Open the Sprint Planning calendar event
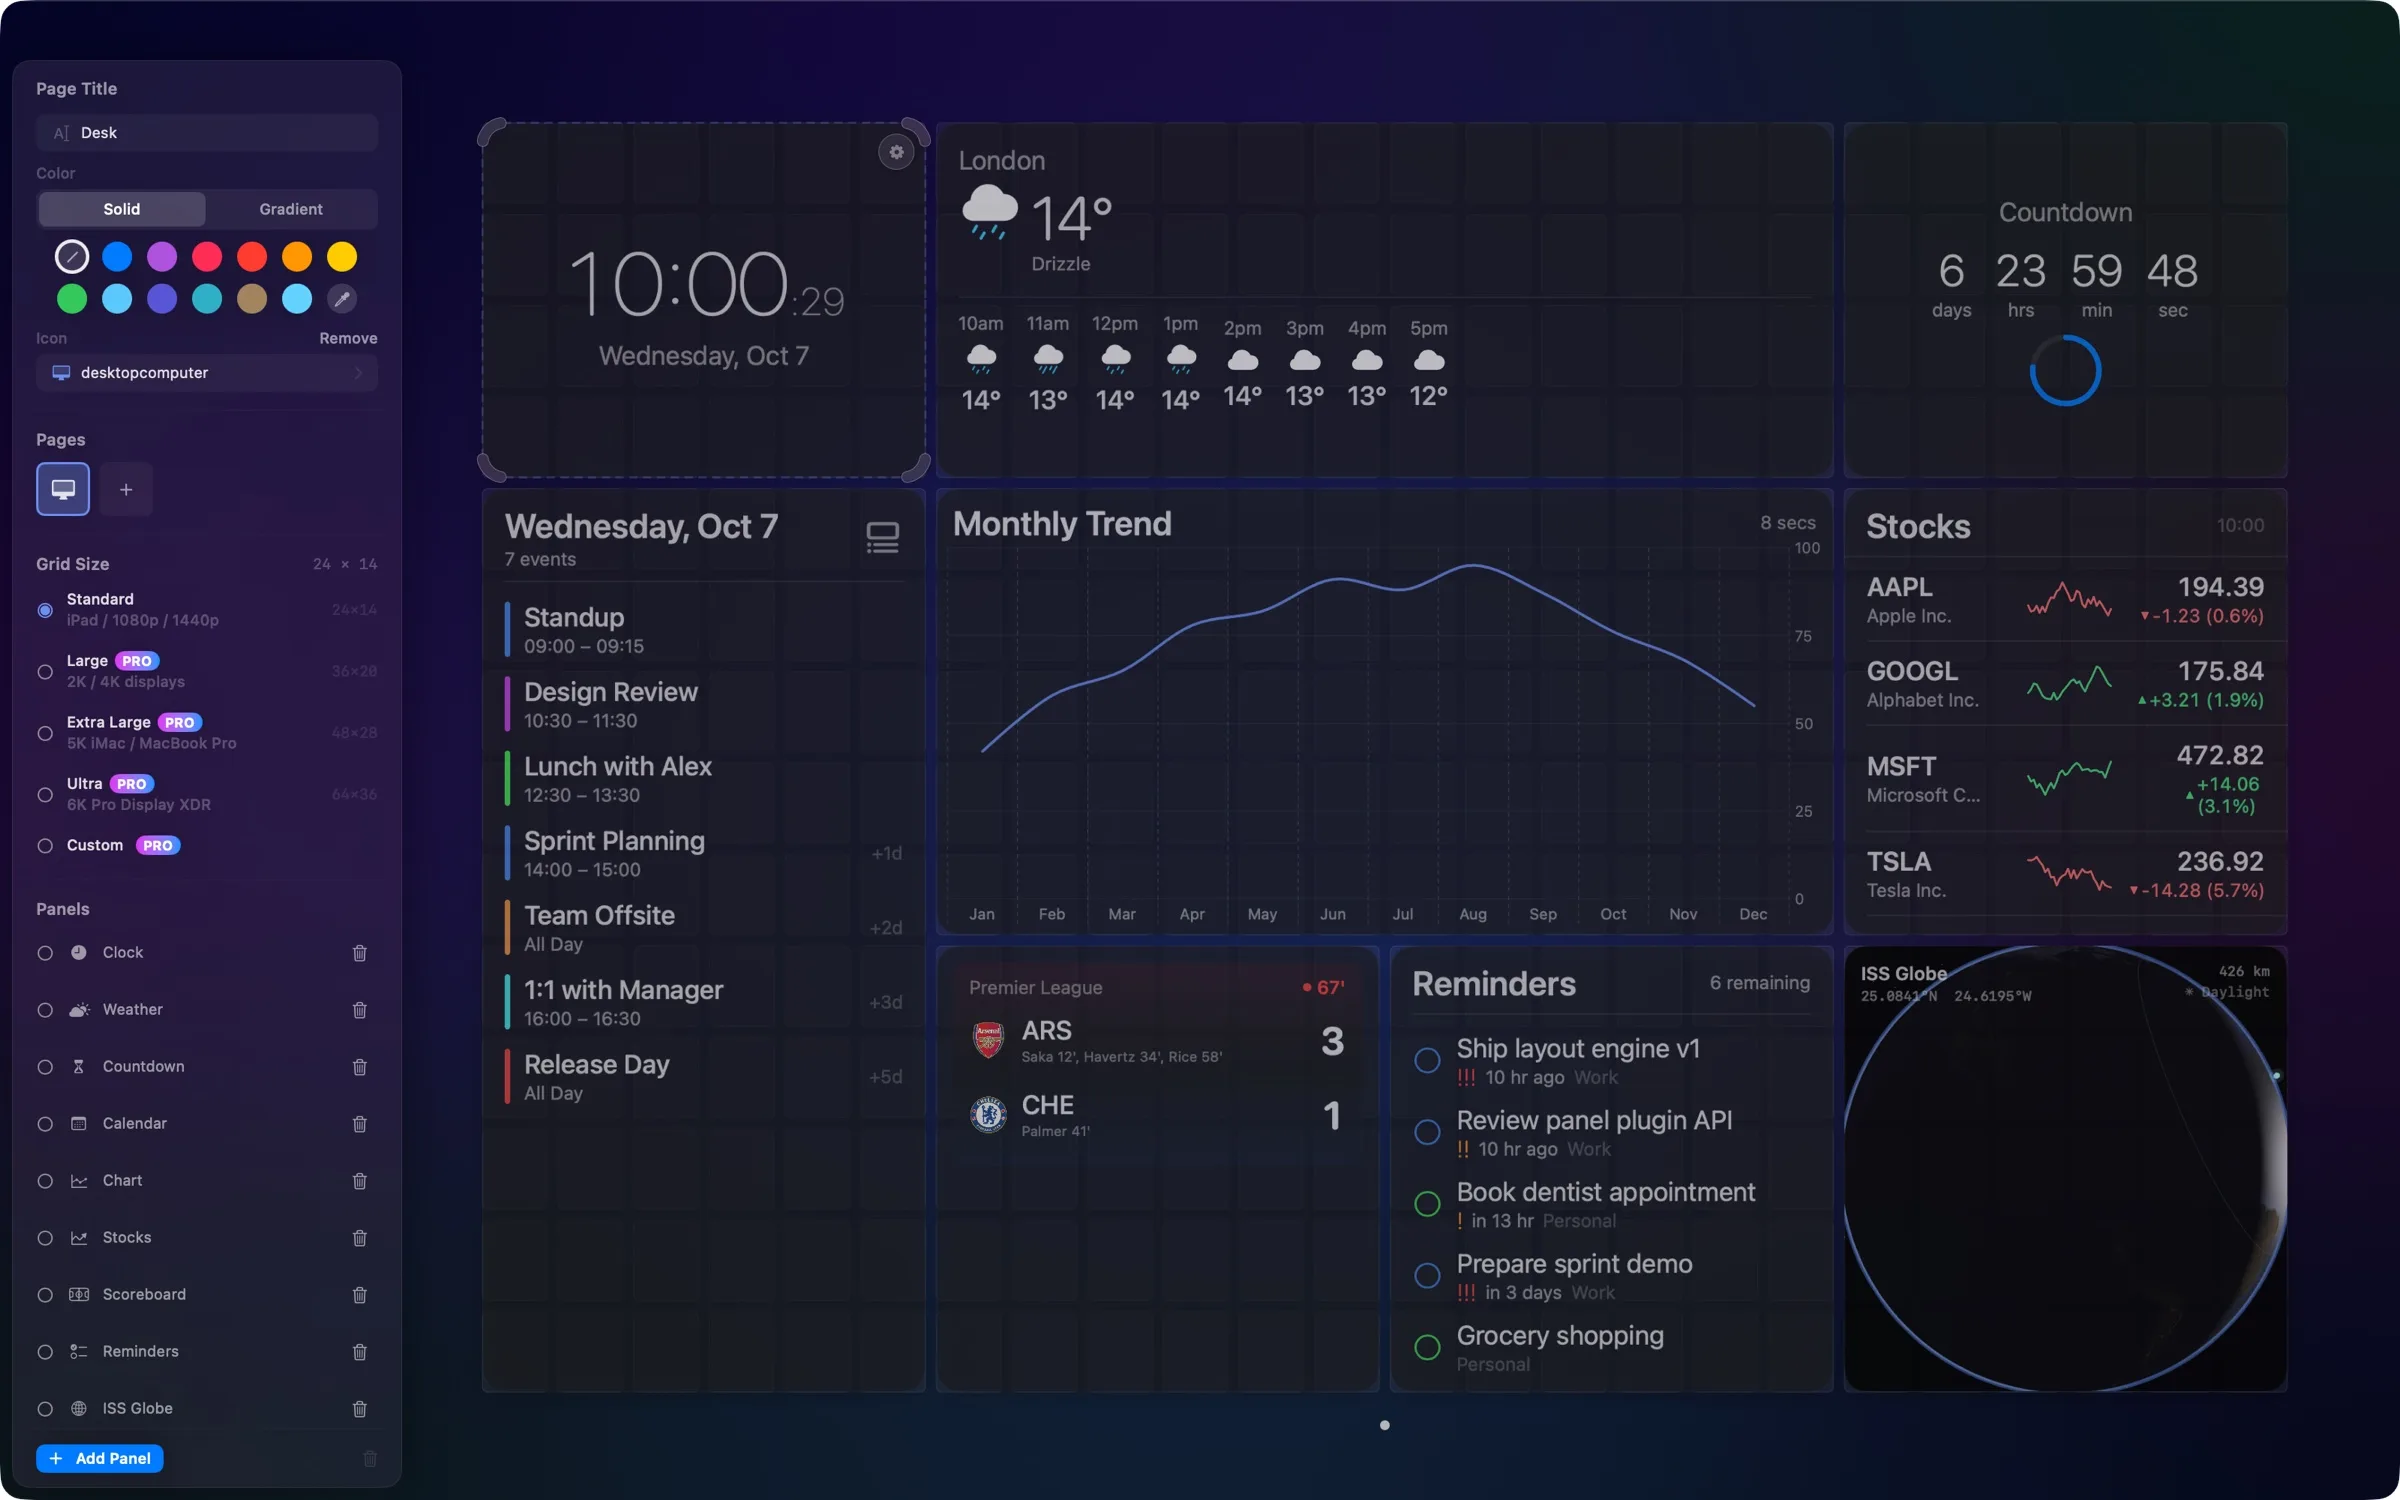2400x1500 pixels. [x=704, y=853]
